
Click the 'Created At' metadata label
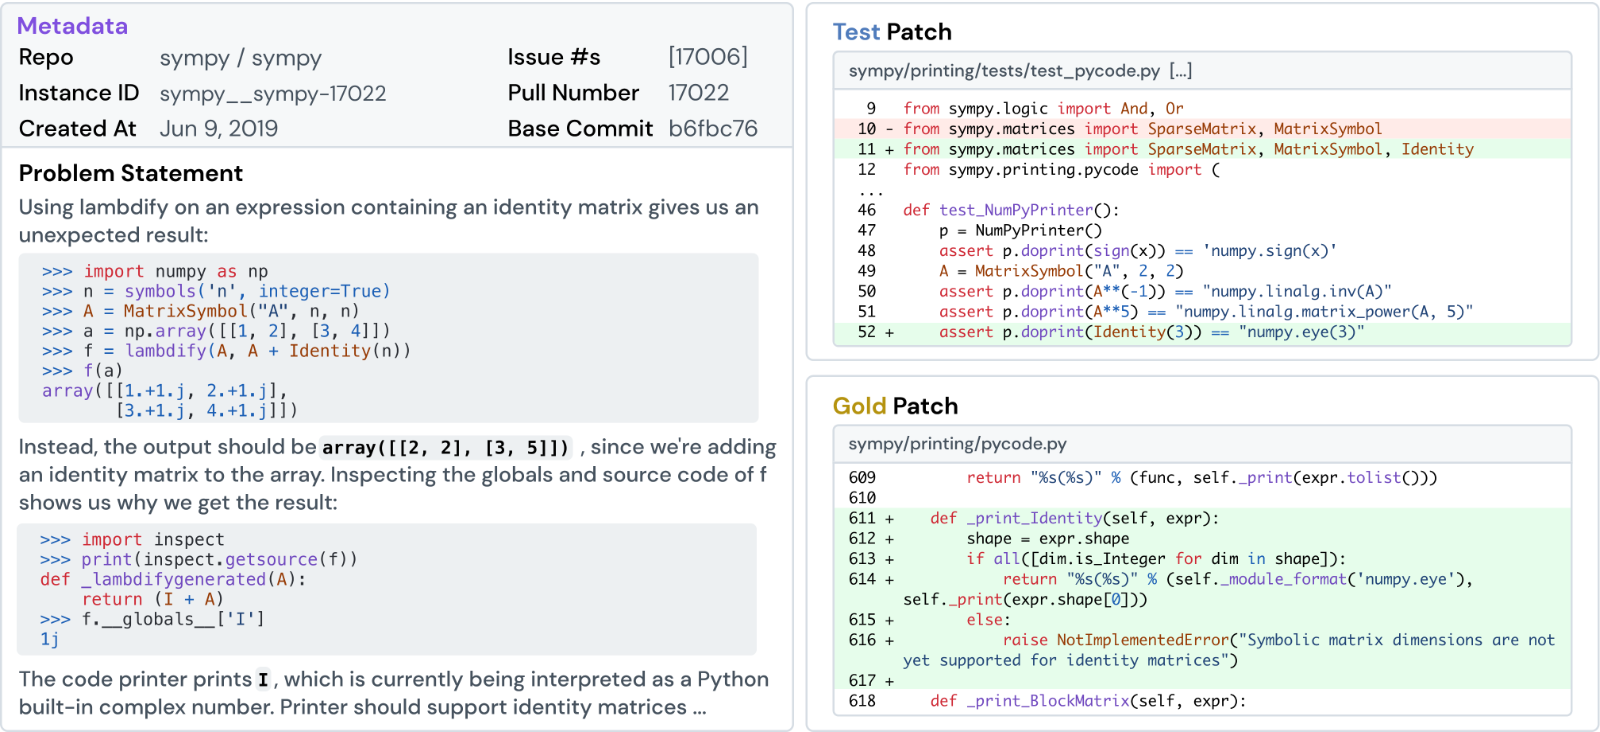(x=78, y=129)
